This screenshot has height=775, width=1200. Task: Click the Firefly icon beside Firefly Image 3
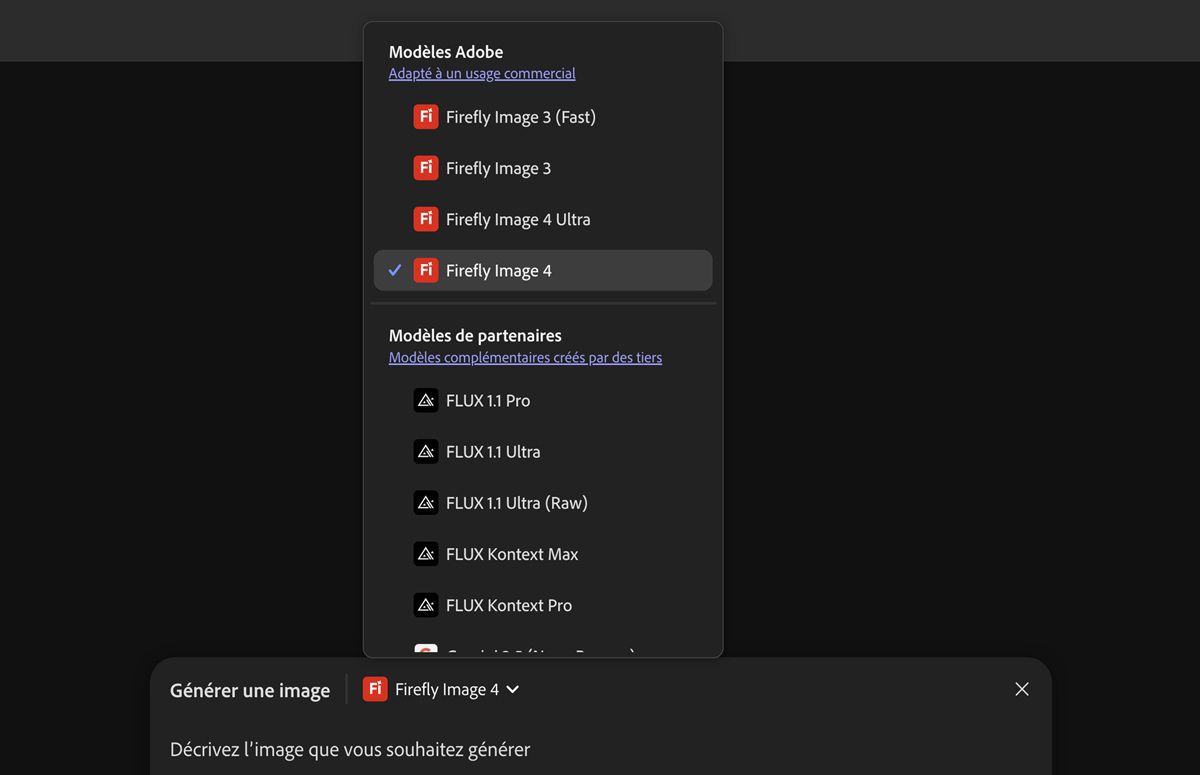click(x=426, y=168)
